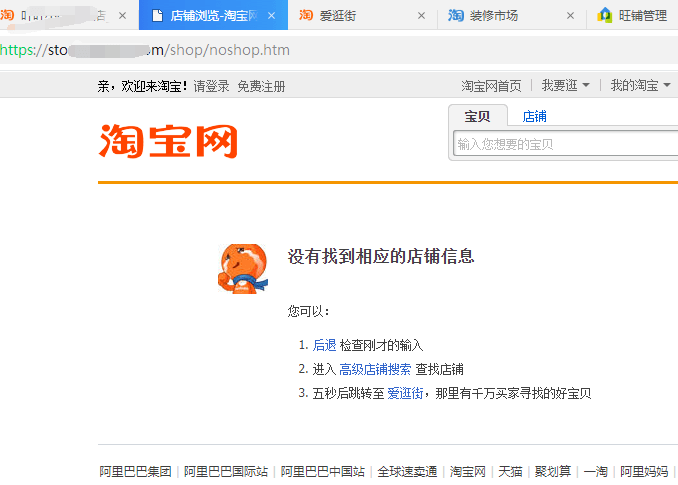Open the 淘宝网首页 link
This screenshot has width=678, height=485.
click(491, 86)
